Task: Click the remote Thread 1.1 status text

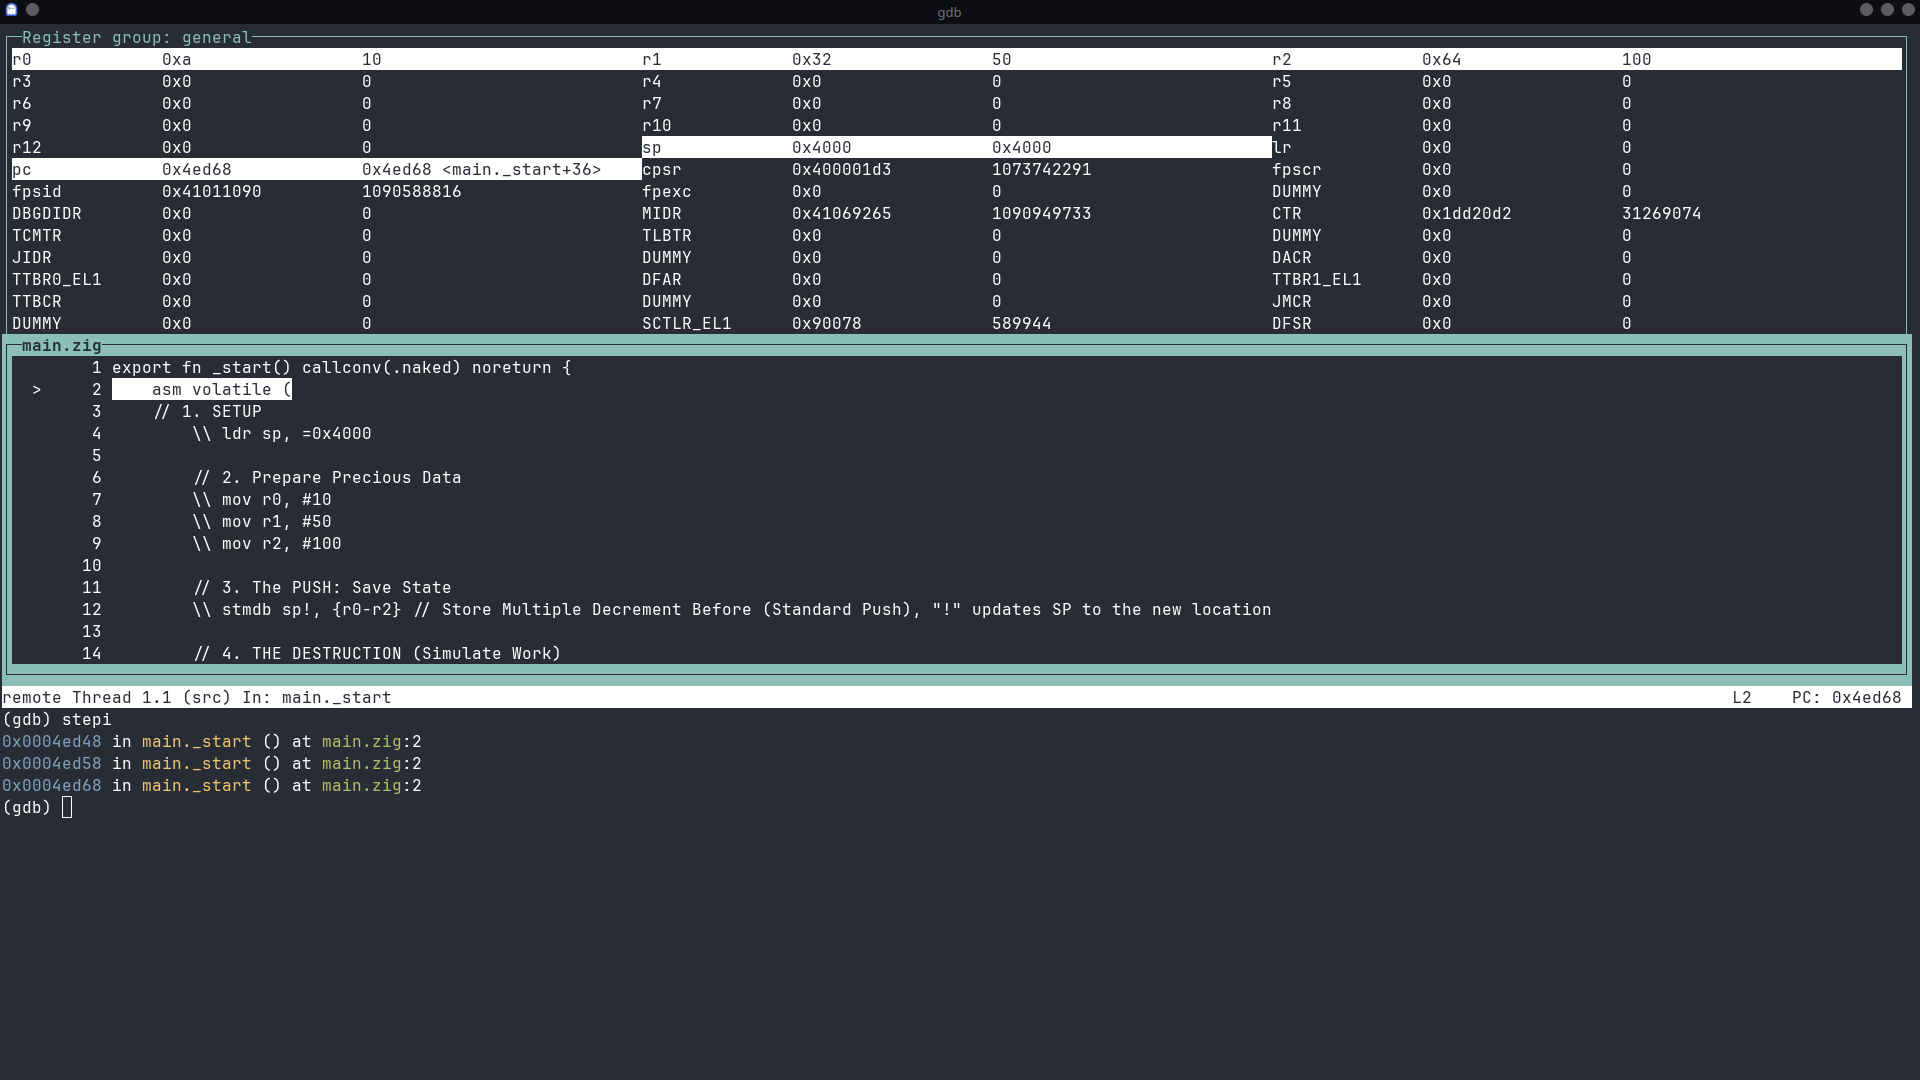Action: click(100, 697)
